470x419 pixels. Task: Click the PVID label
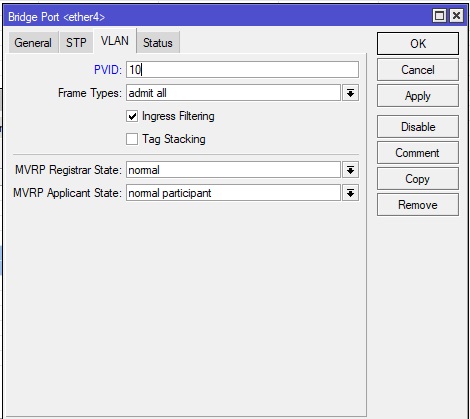108,70
